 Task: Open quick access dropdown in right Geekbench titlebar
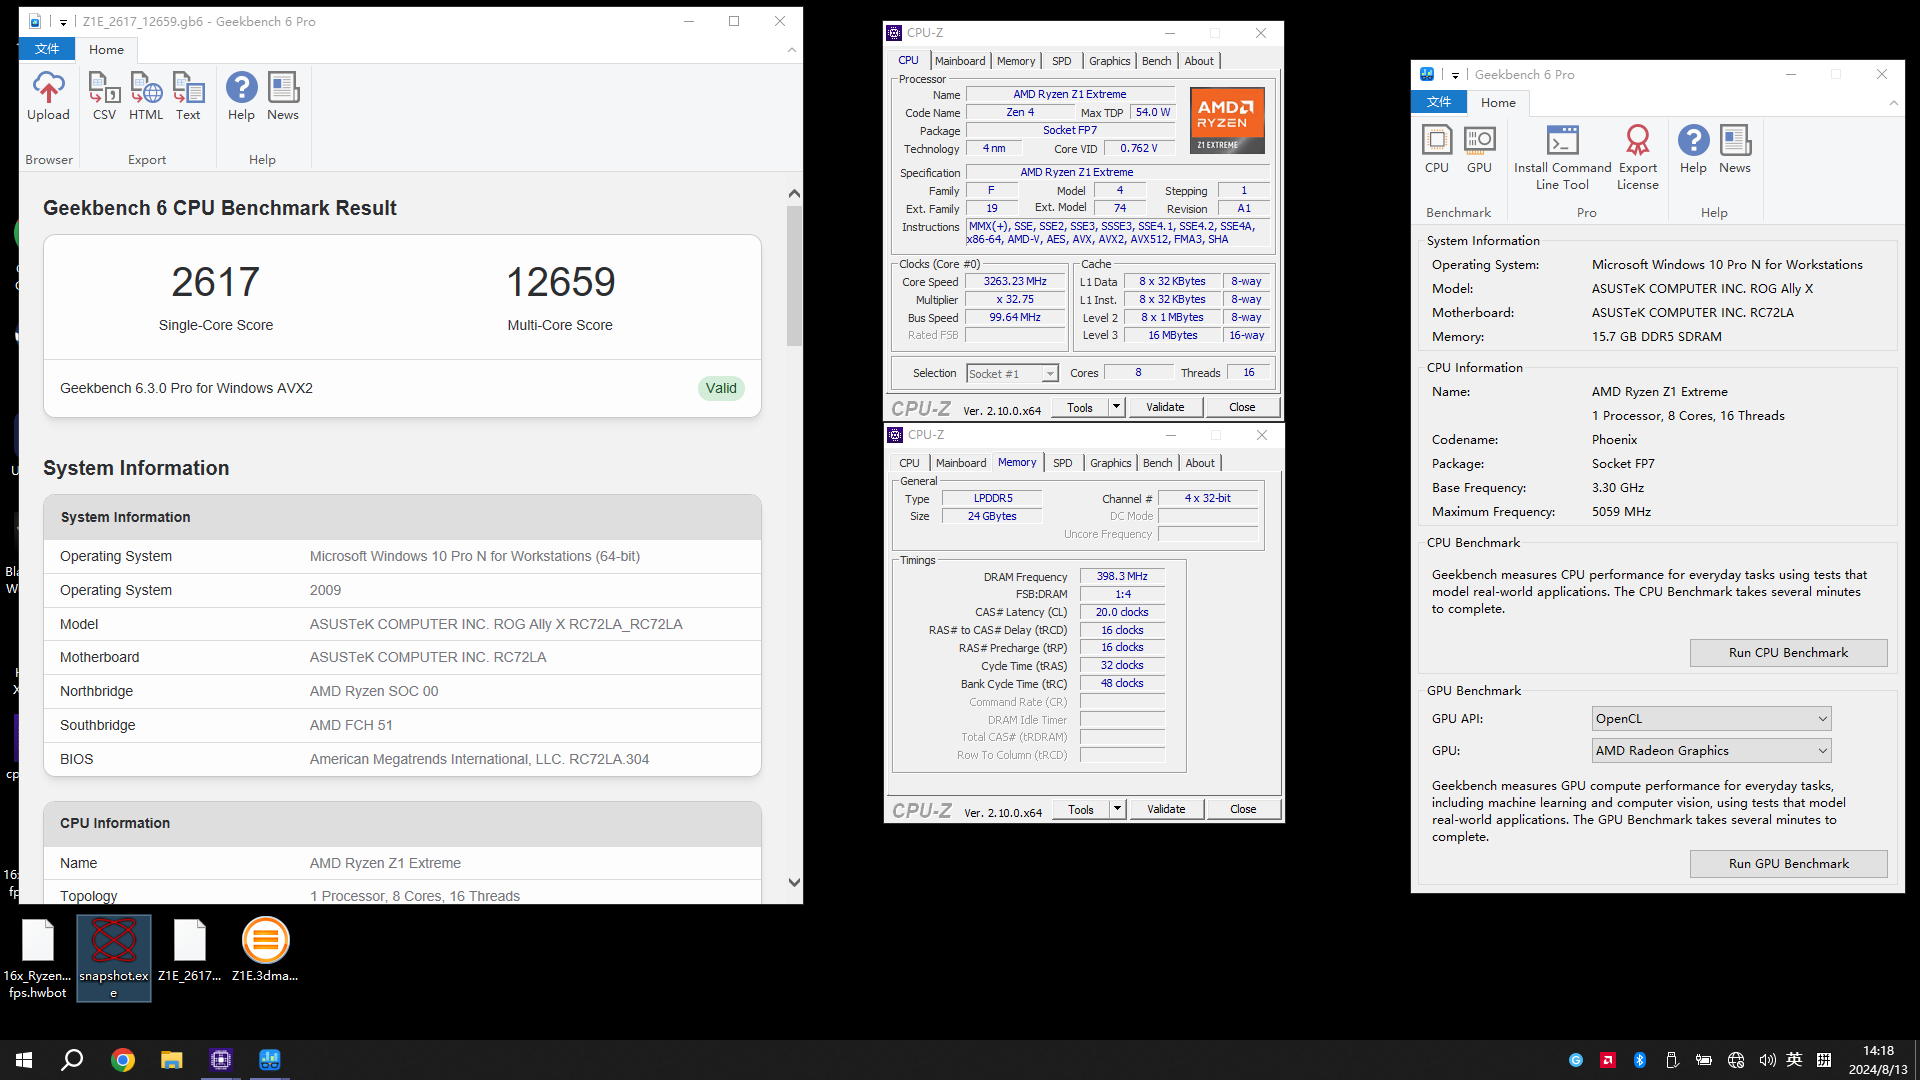pyautogui.click(x=1455, y=74)
